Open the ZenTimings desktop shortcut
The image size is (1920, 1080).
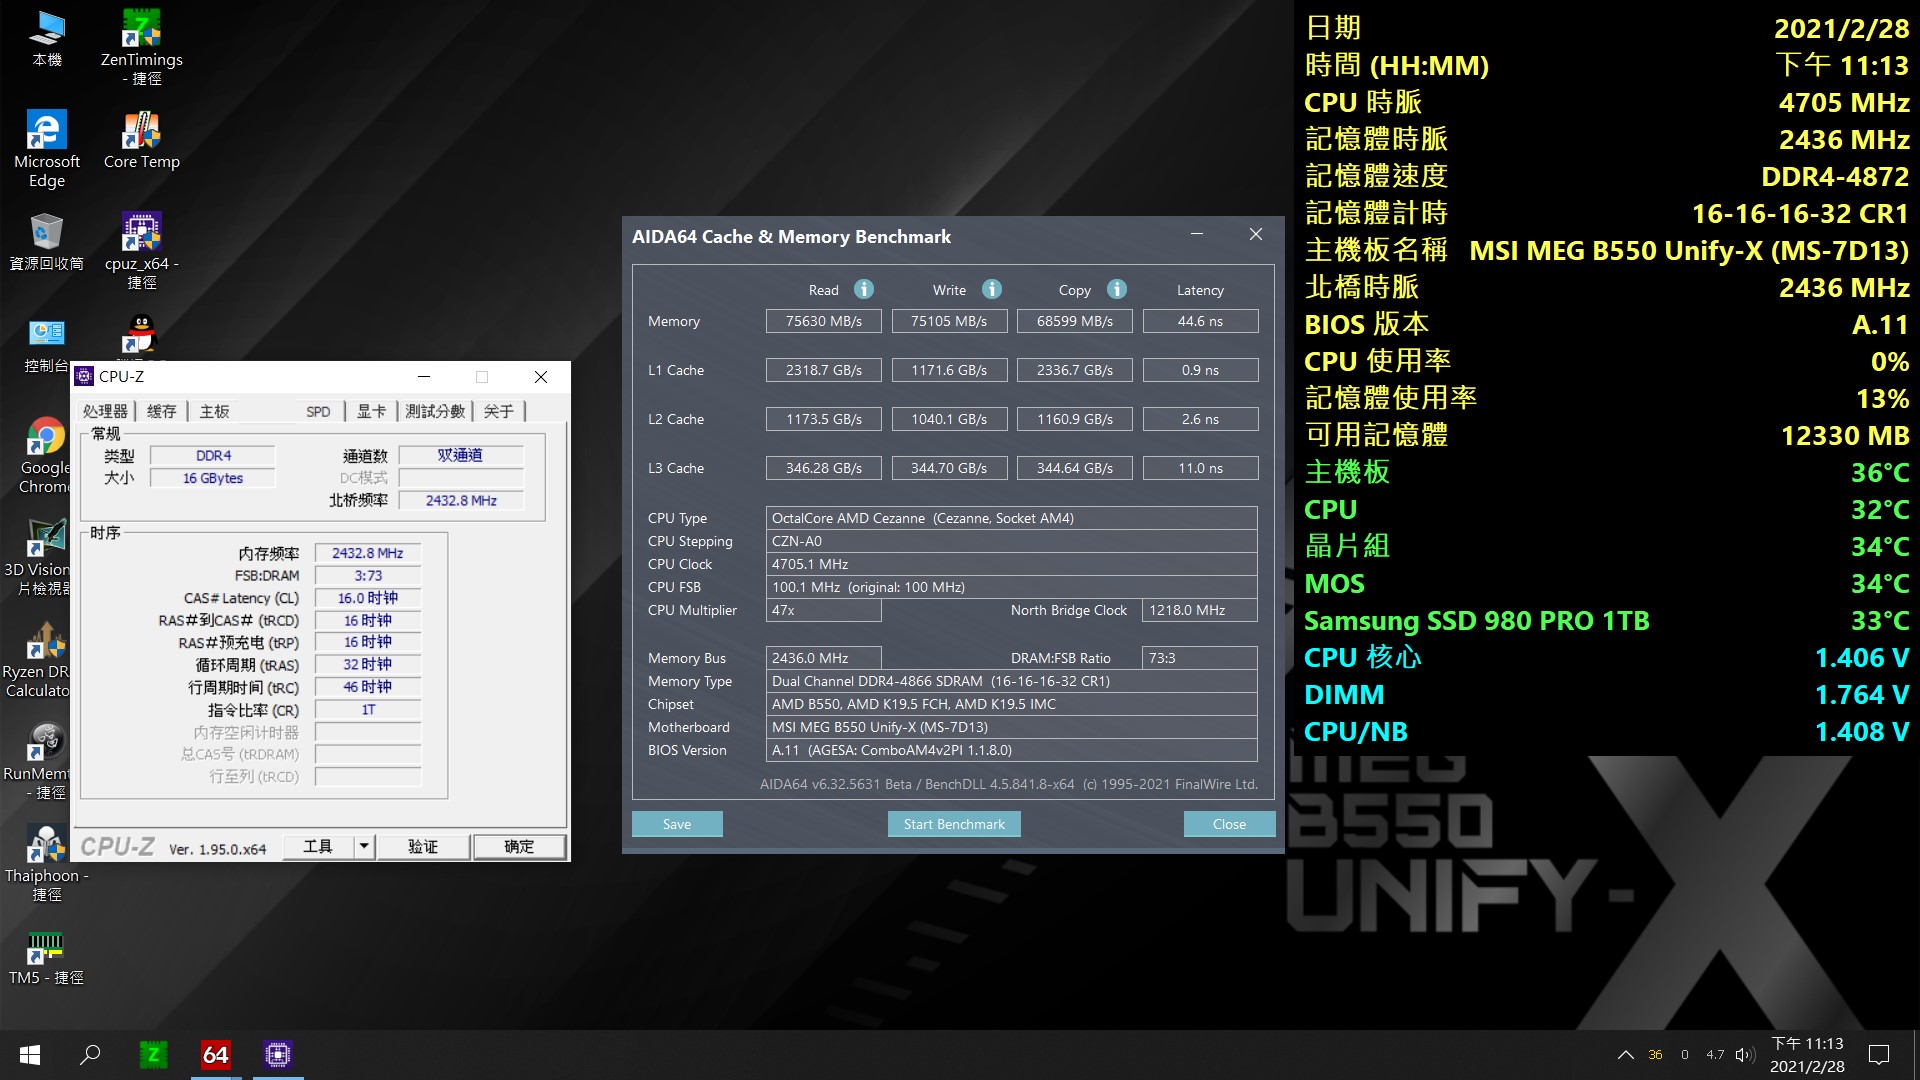(x=141, y=47)
